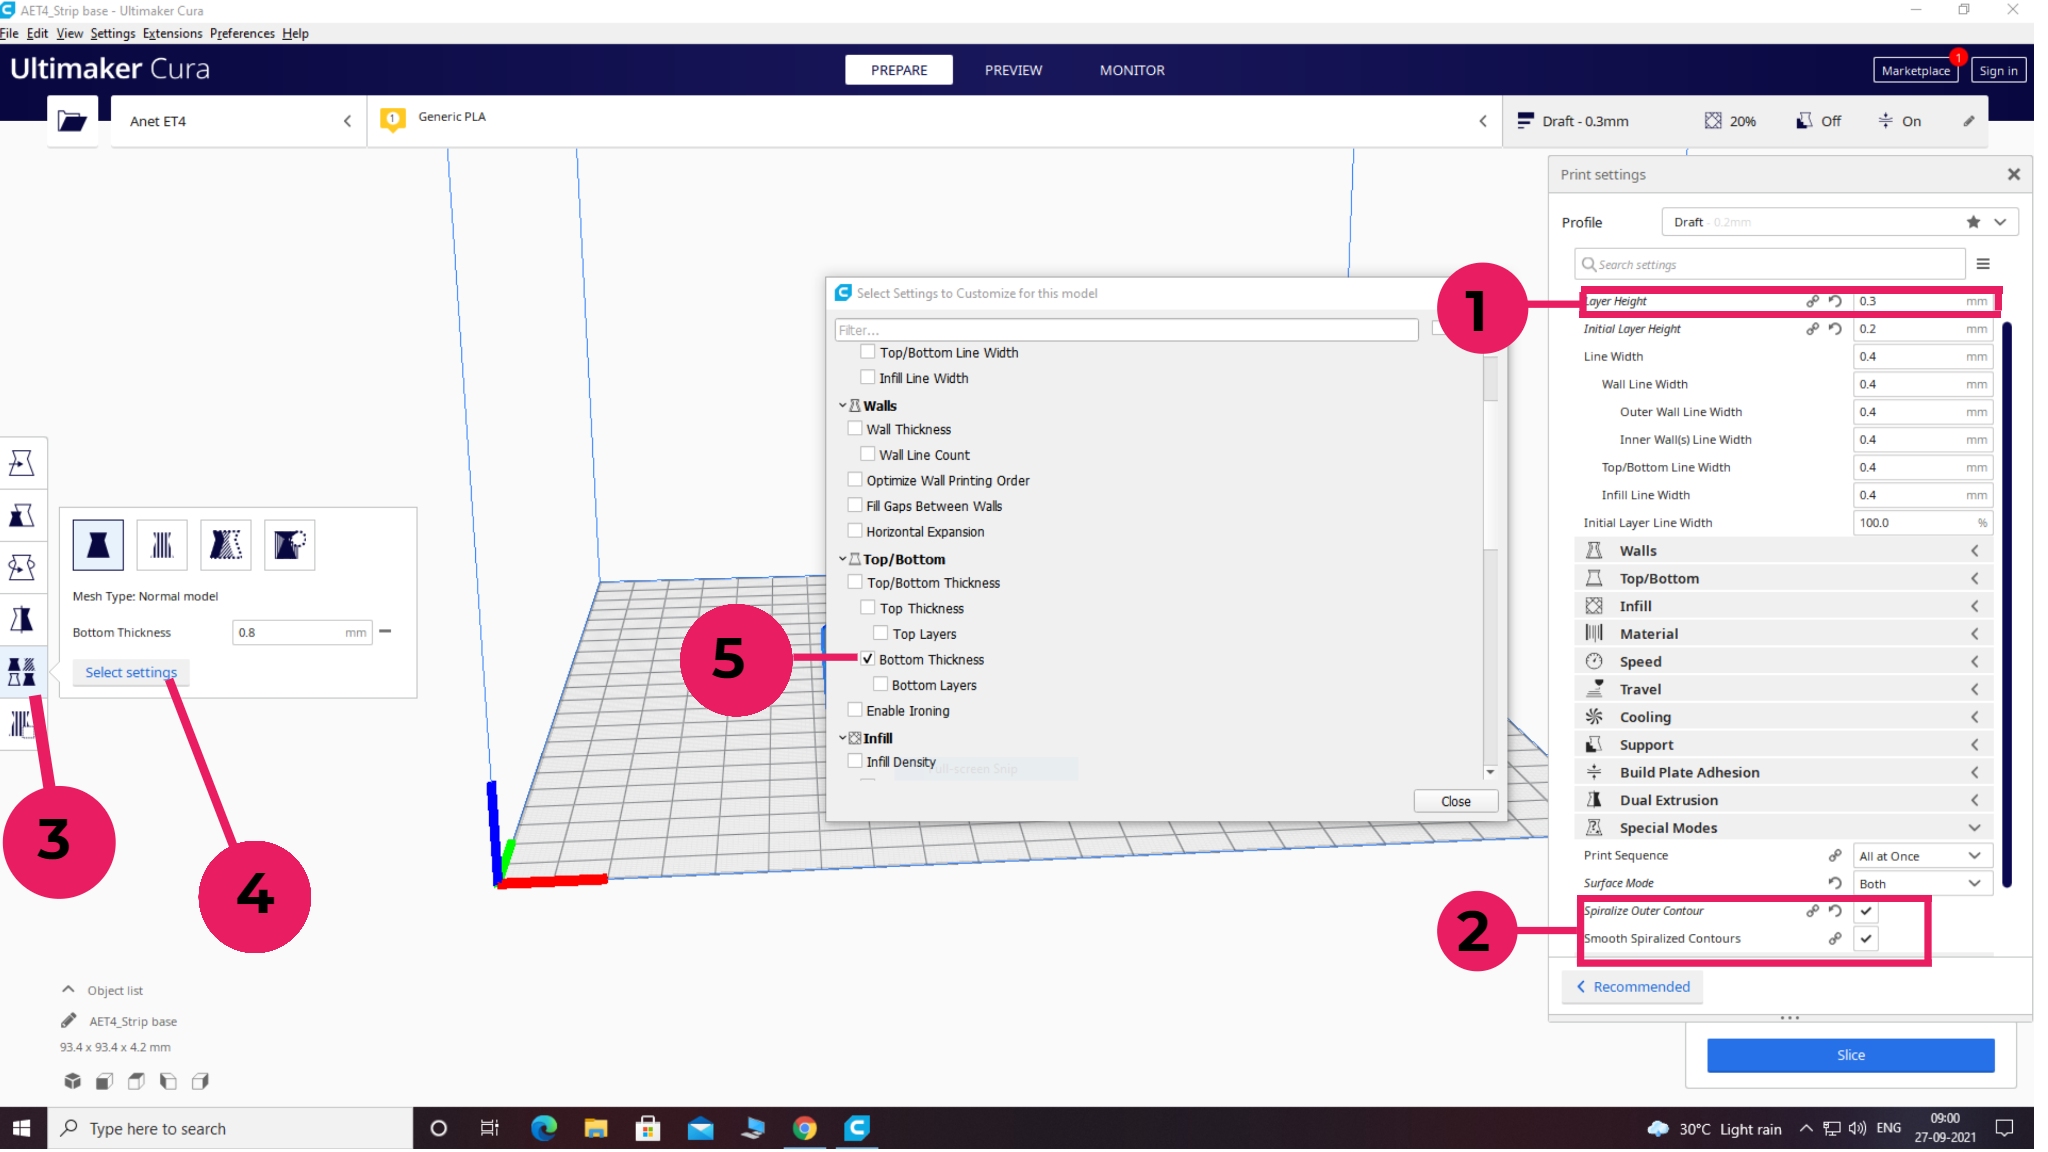Select the Mirror tool in left toolbar
2048x1152 pixels.
coord(21,619)
